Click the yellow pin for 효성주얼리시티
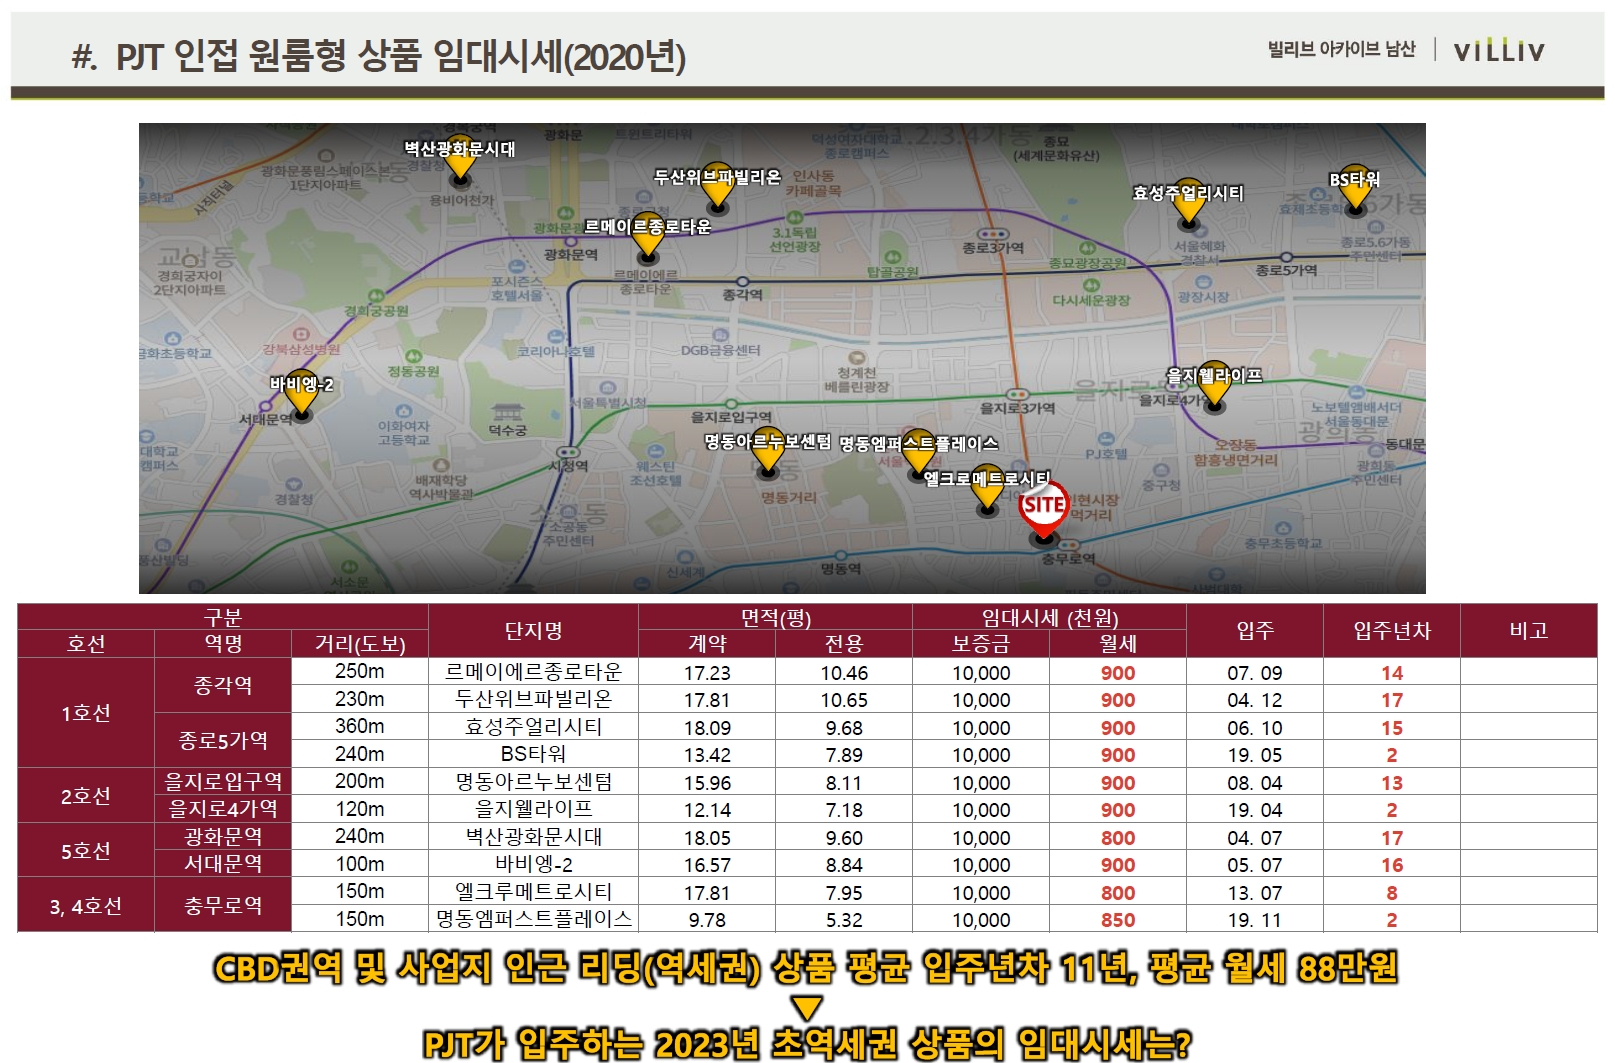The height and width of the screenshot is (1063, 1615). tap(1188, 206)
